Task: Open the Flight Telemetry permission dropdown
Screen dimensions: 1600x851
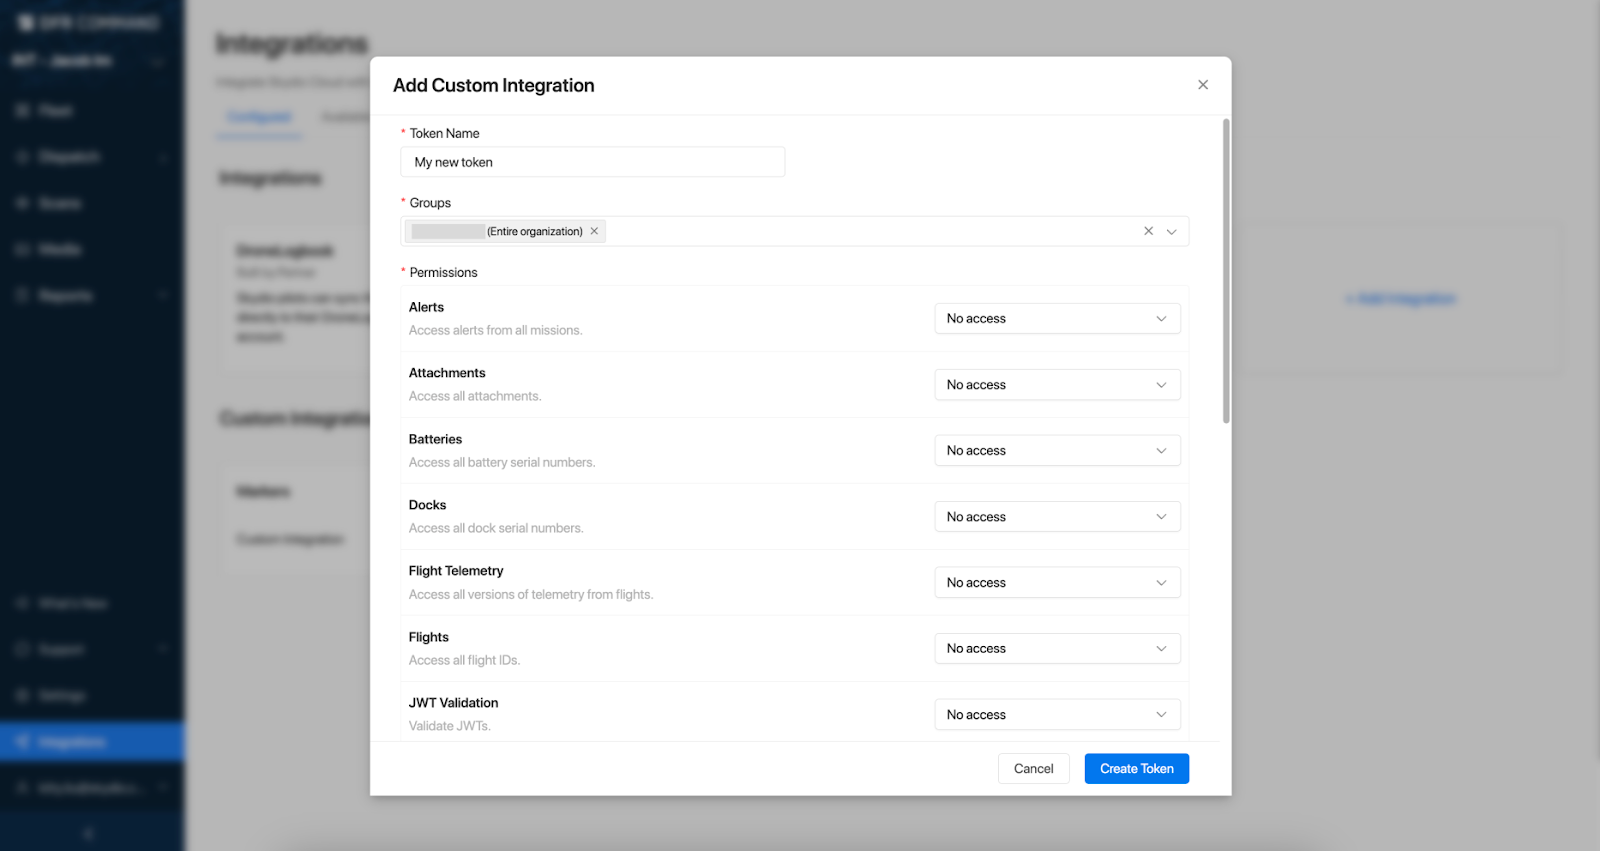Action: pyautogui.click(x=1057, y=583)
